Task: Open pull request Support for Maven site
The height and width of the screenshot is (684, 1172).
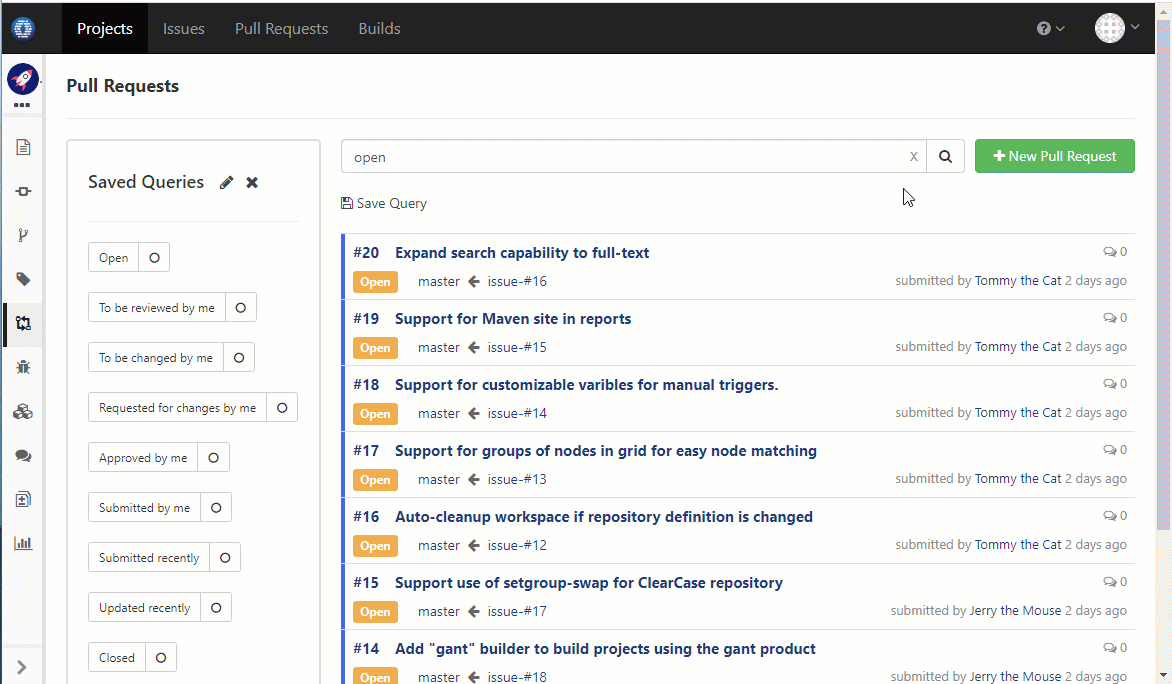Action: click(x=513, y=318)
